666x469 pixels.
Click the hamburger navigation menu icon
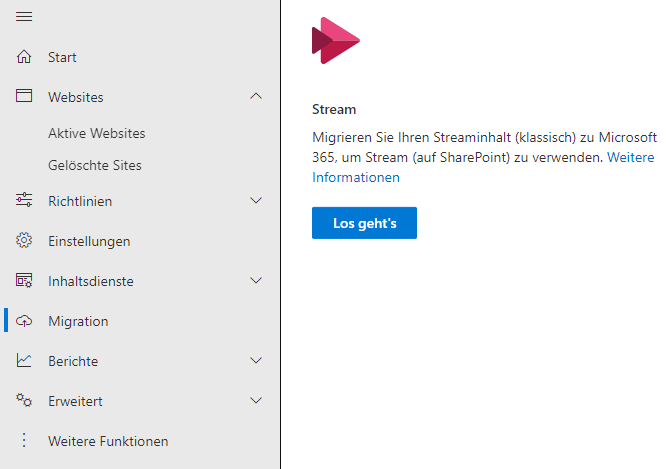pos(24,17)
